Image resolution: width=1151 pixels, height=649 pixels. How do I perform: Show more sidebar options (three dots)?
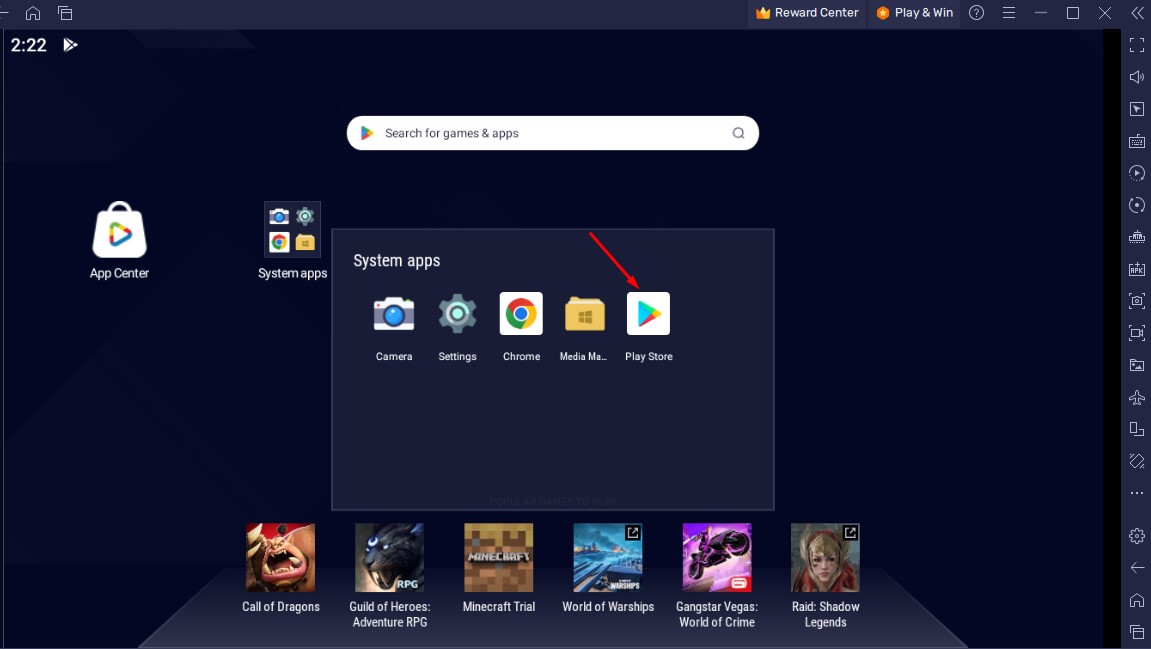point(1136,493)
